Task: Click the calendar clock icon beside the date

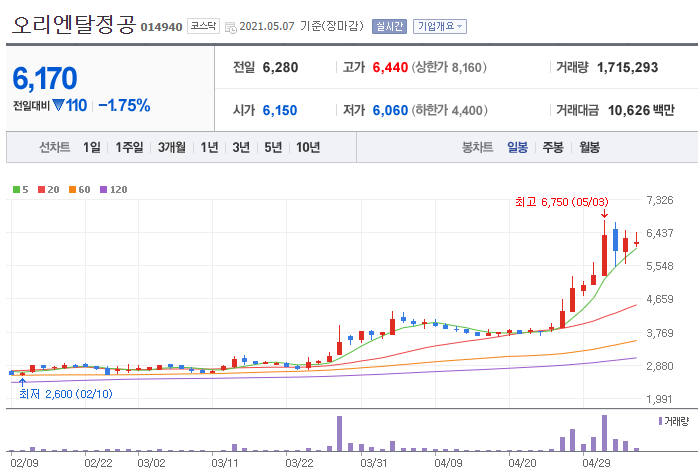Action: (x=231, y=27)
